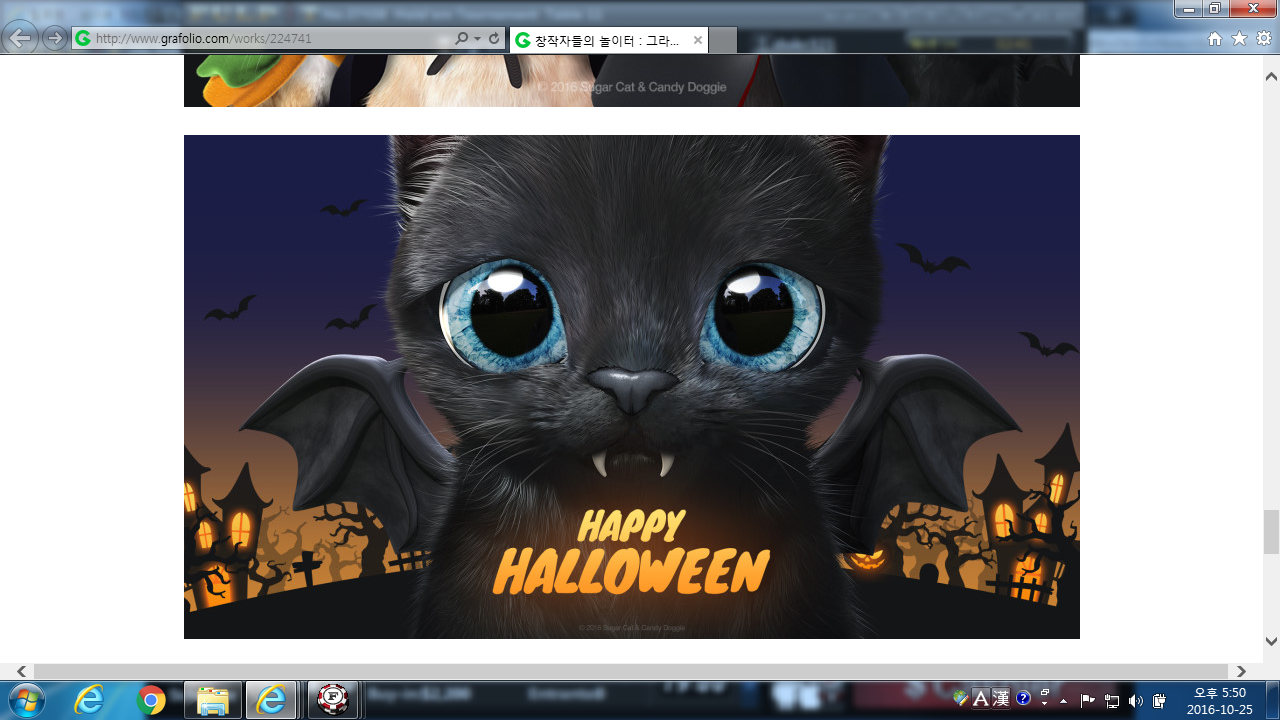The width and height of the screenshot is (1280, 720).
Task: Open the Windows Start menu
Action: pyautogui.click(x=25, y=700)
